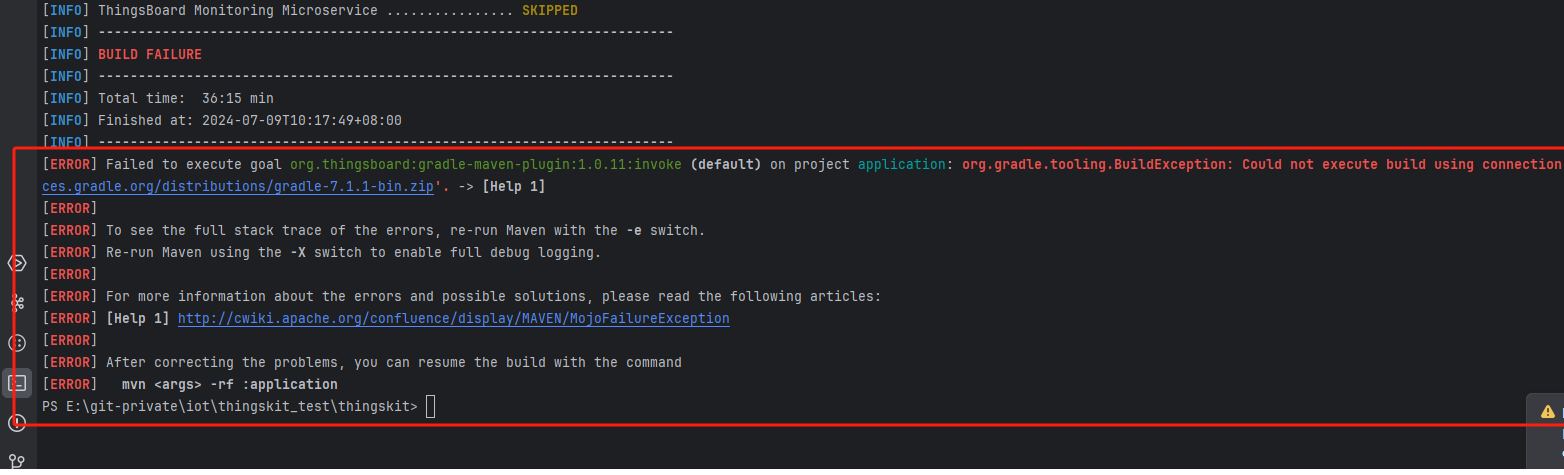
Task: Toggle the Terminal tool window icon
Action: [17, 382]
